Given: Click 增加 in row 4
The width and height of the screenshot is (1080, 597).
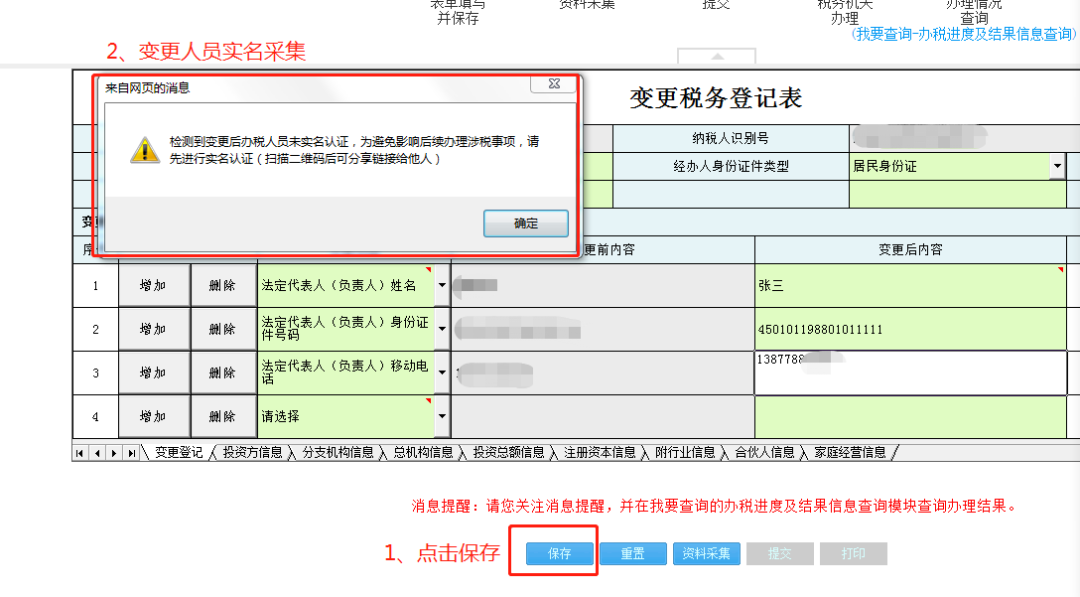Looking at the screenshot, I should point(154,416).
